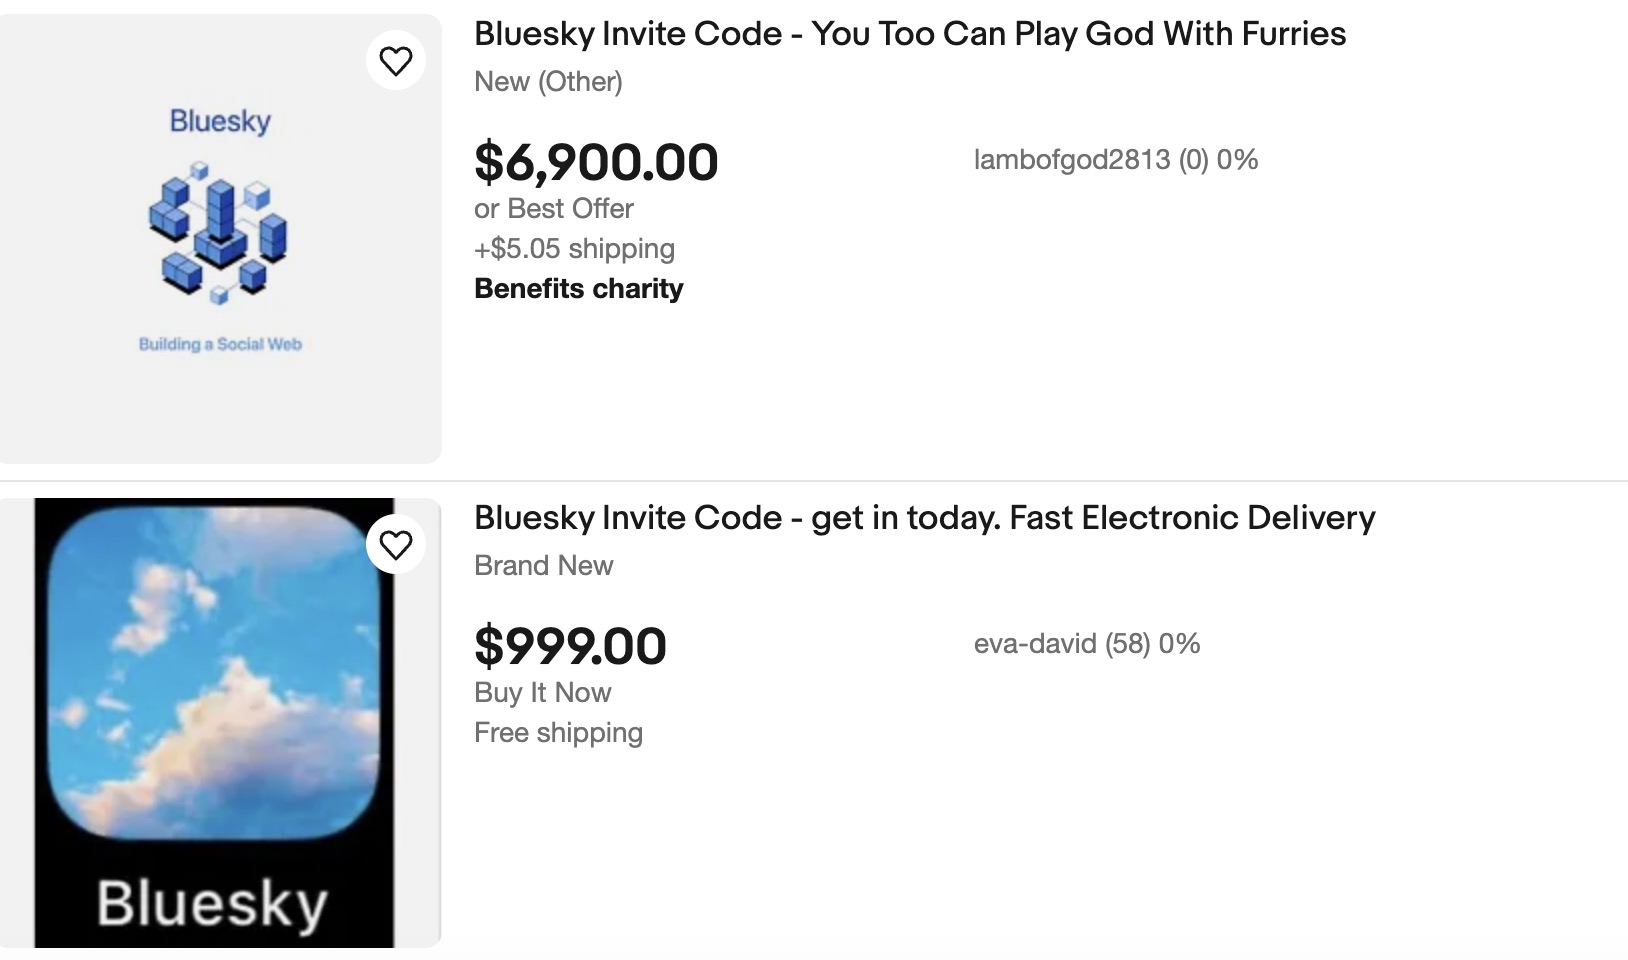
Task: Open the 'get in today. Fast Electronic Delivery' listing title
Action: 924,518
